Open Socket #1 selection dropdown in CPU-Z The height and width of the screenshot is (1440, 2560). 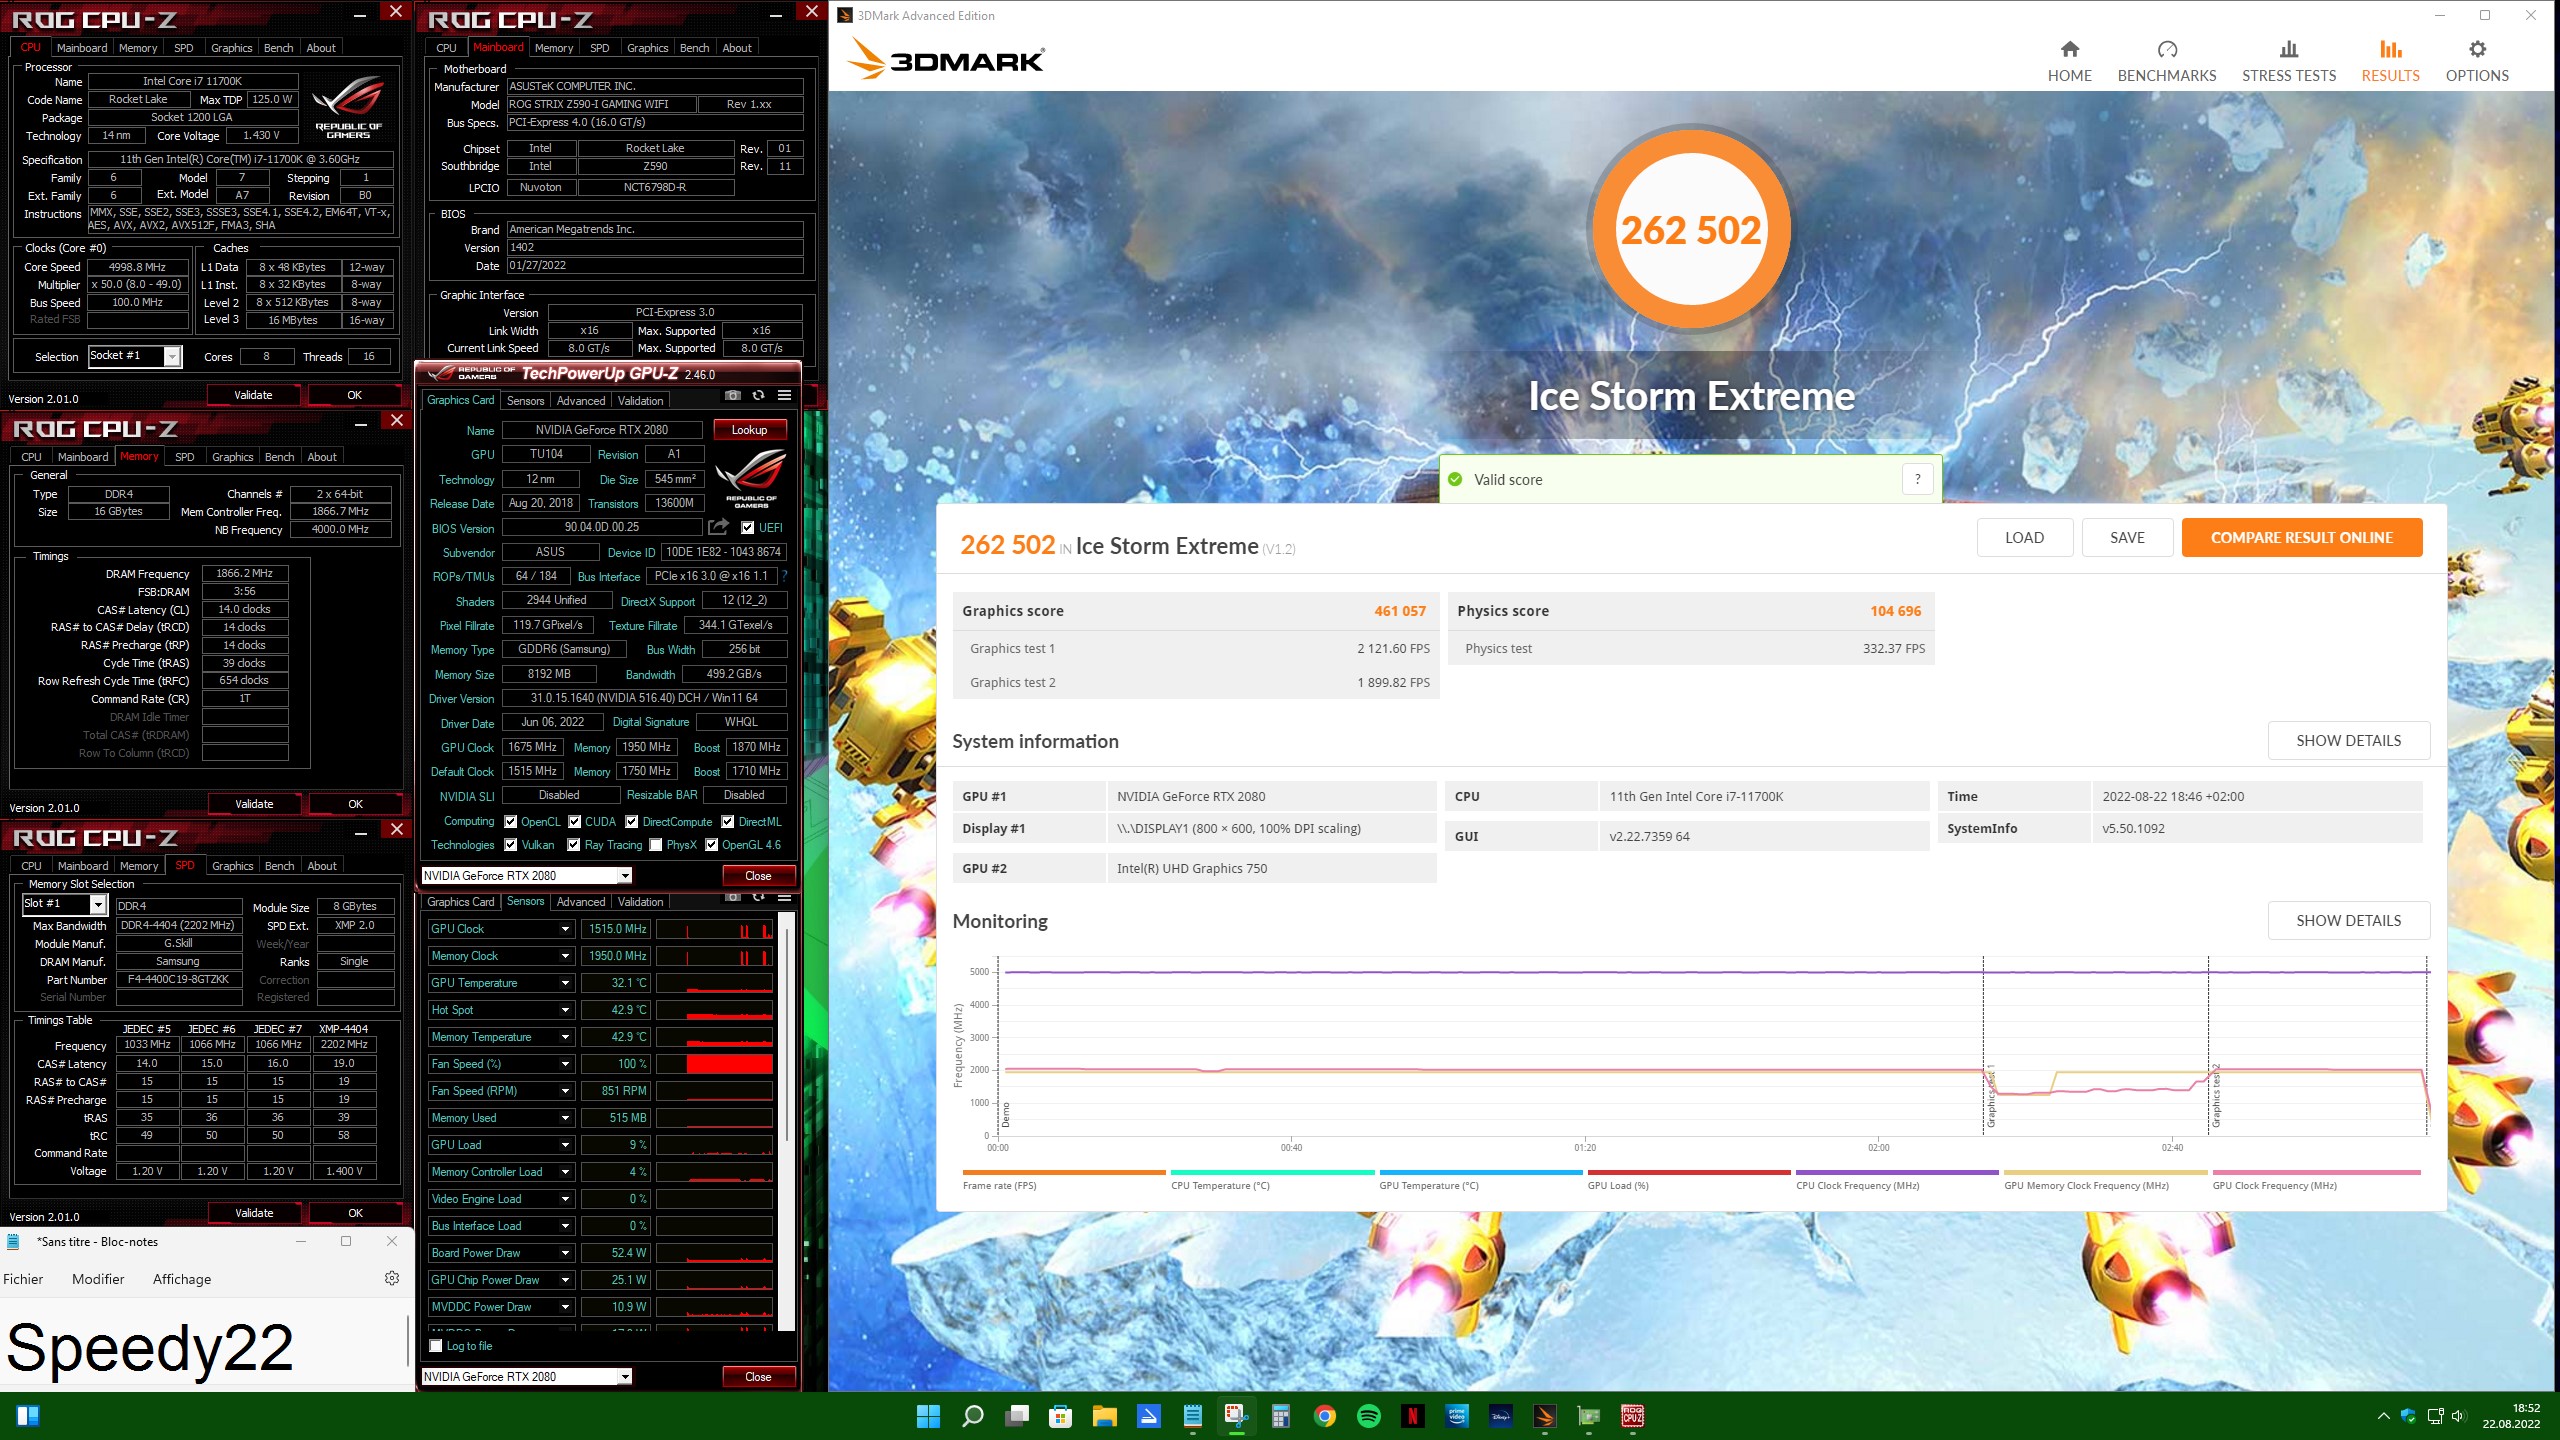pyautogui.click(x=135, y=356)
